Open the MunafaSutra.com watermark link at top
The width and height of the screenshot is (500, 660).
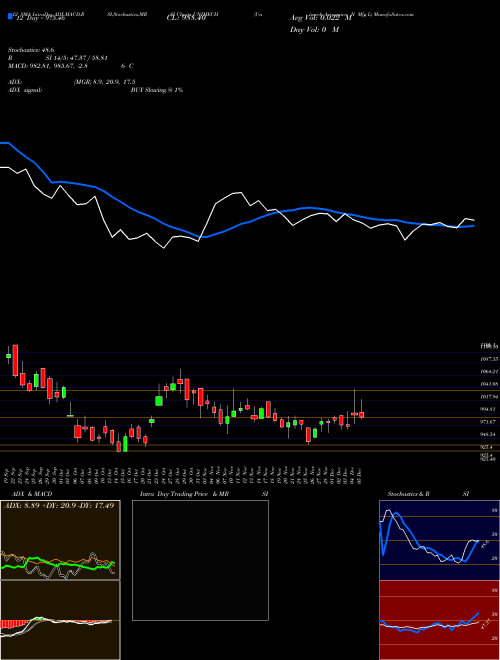[394, 14]
